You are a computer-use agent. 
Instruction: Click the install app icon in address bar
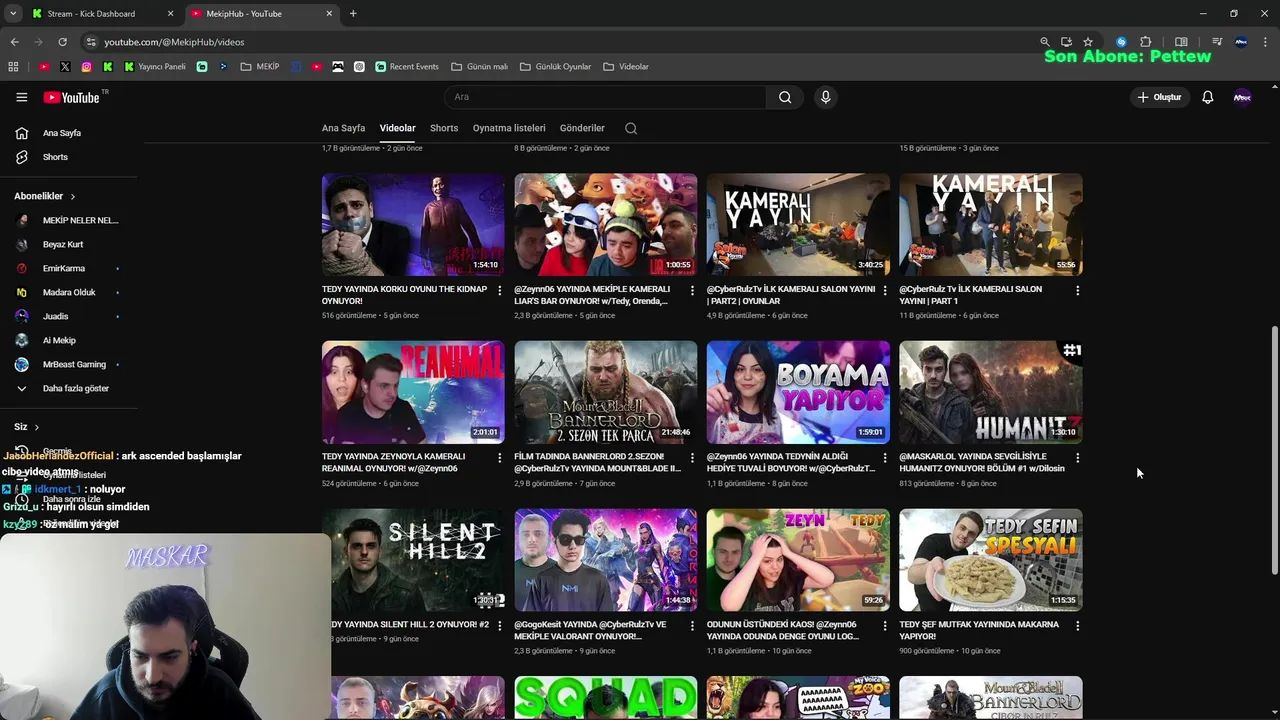point(1066,42)
